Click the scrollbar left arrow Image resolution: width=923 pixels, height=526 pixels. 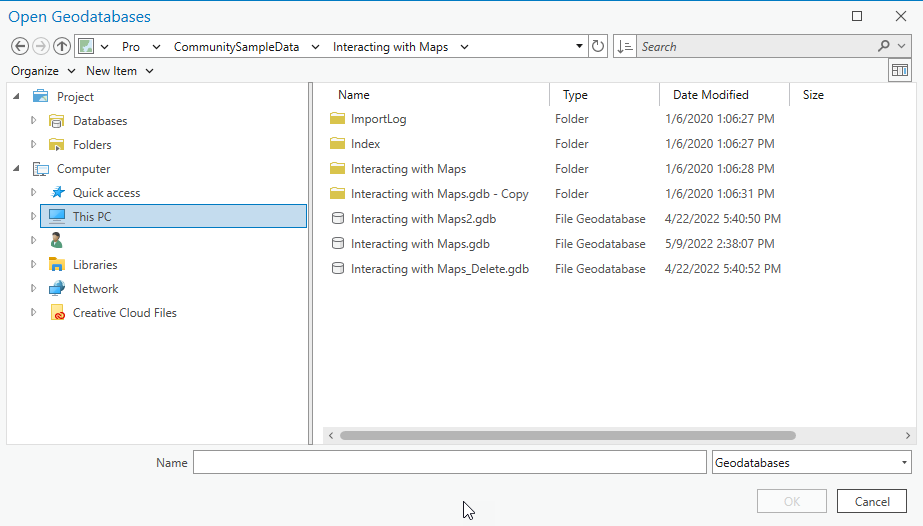pyautogui.click(x=331, y=435)
